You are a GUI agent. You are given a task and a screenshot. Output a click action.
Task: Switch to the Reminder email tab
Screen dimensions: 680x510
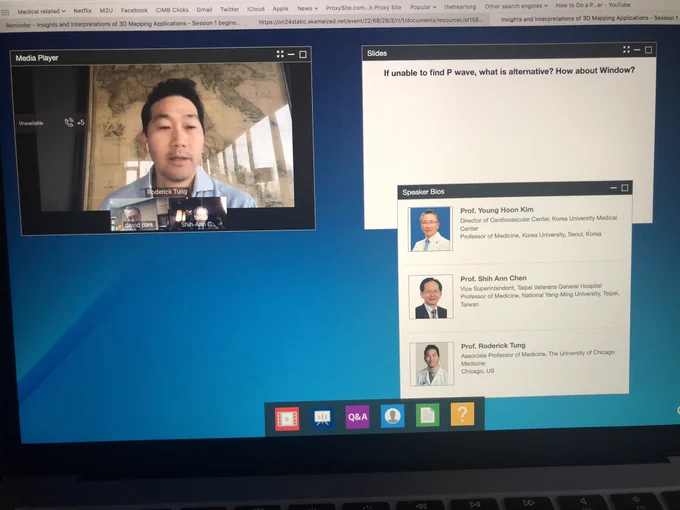(x=123, y=23)
